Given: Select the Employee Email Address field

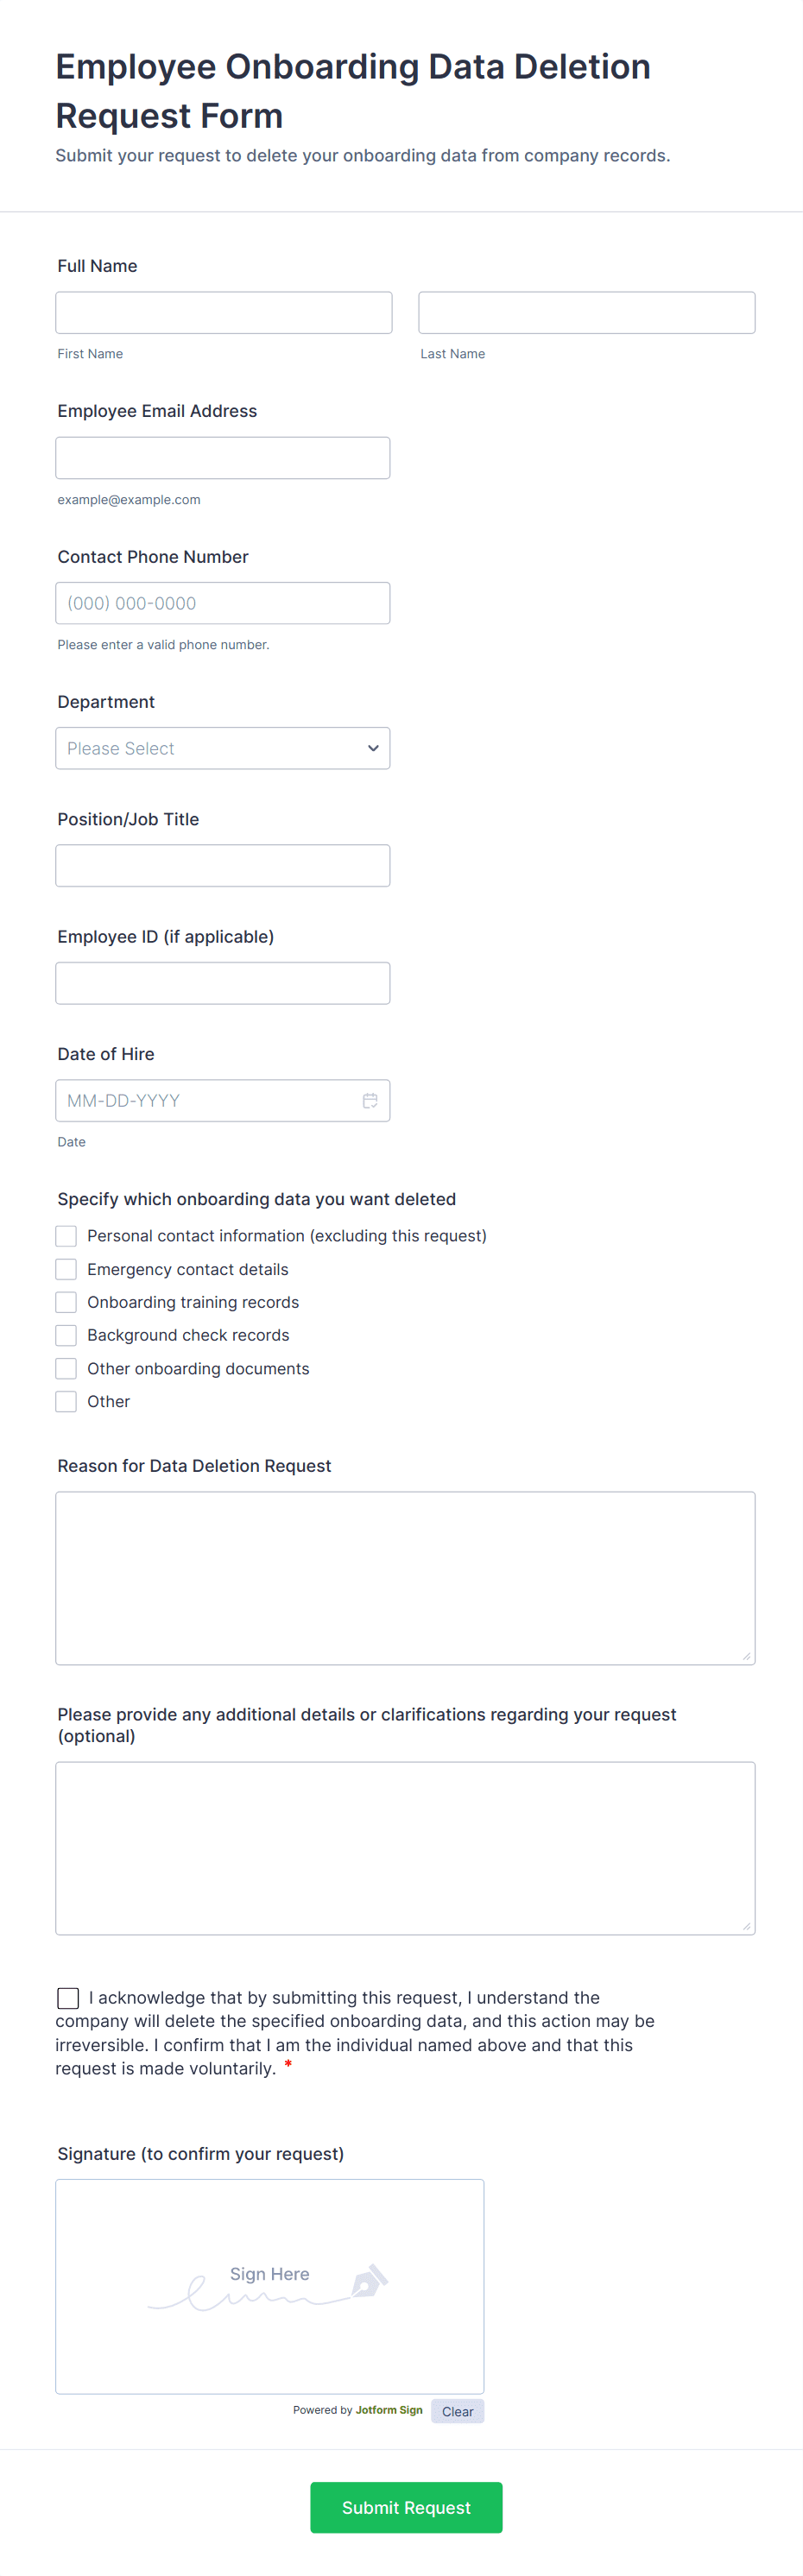Looking at the screenshot, I should pos(222,458).
